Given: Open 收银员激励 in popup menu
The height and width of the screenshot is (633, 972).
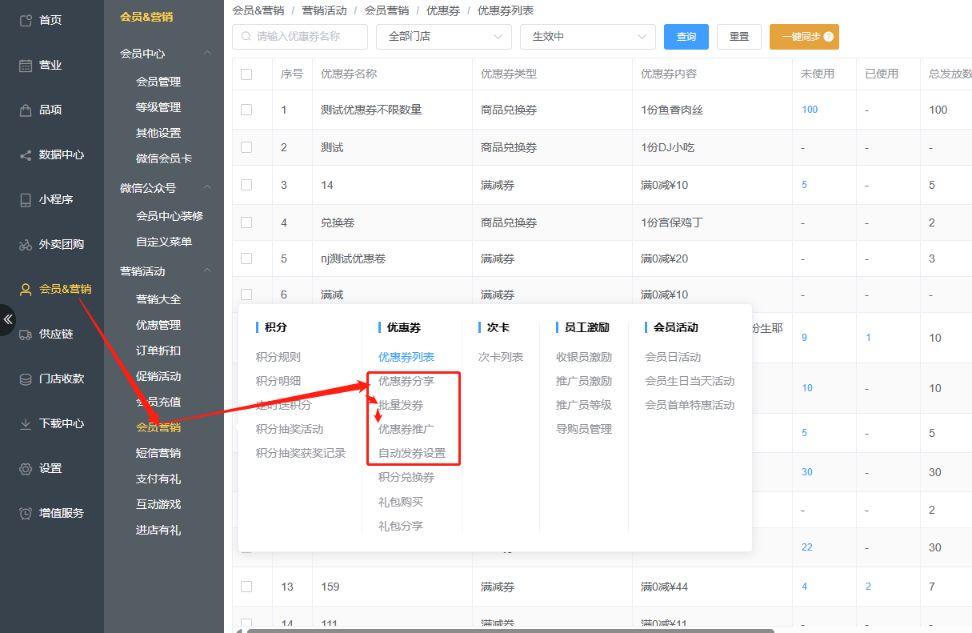Looking at the screenshot, I should coord(584,357).
